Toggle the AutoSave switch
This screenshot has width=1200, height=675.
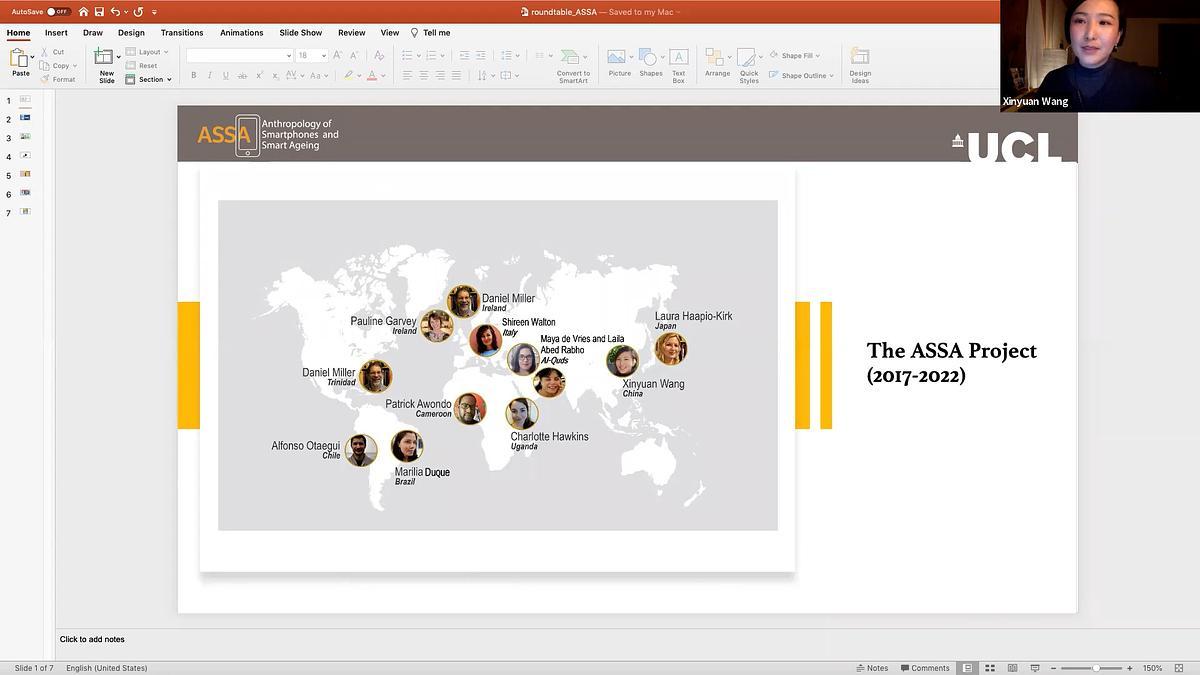[x=58, y=12]
